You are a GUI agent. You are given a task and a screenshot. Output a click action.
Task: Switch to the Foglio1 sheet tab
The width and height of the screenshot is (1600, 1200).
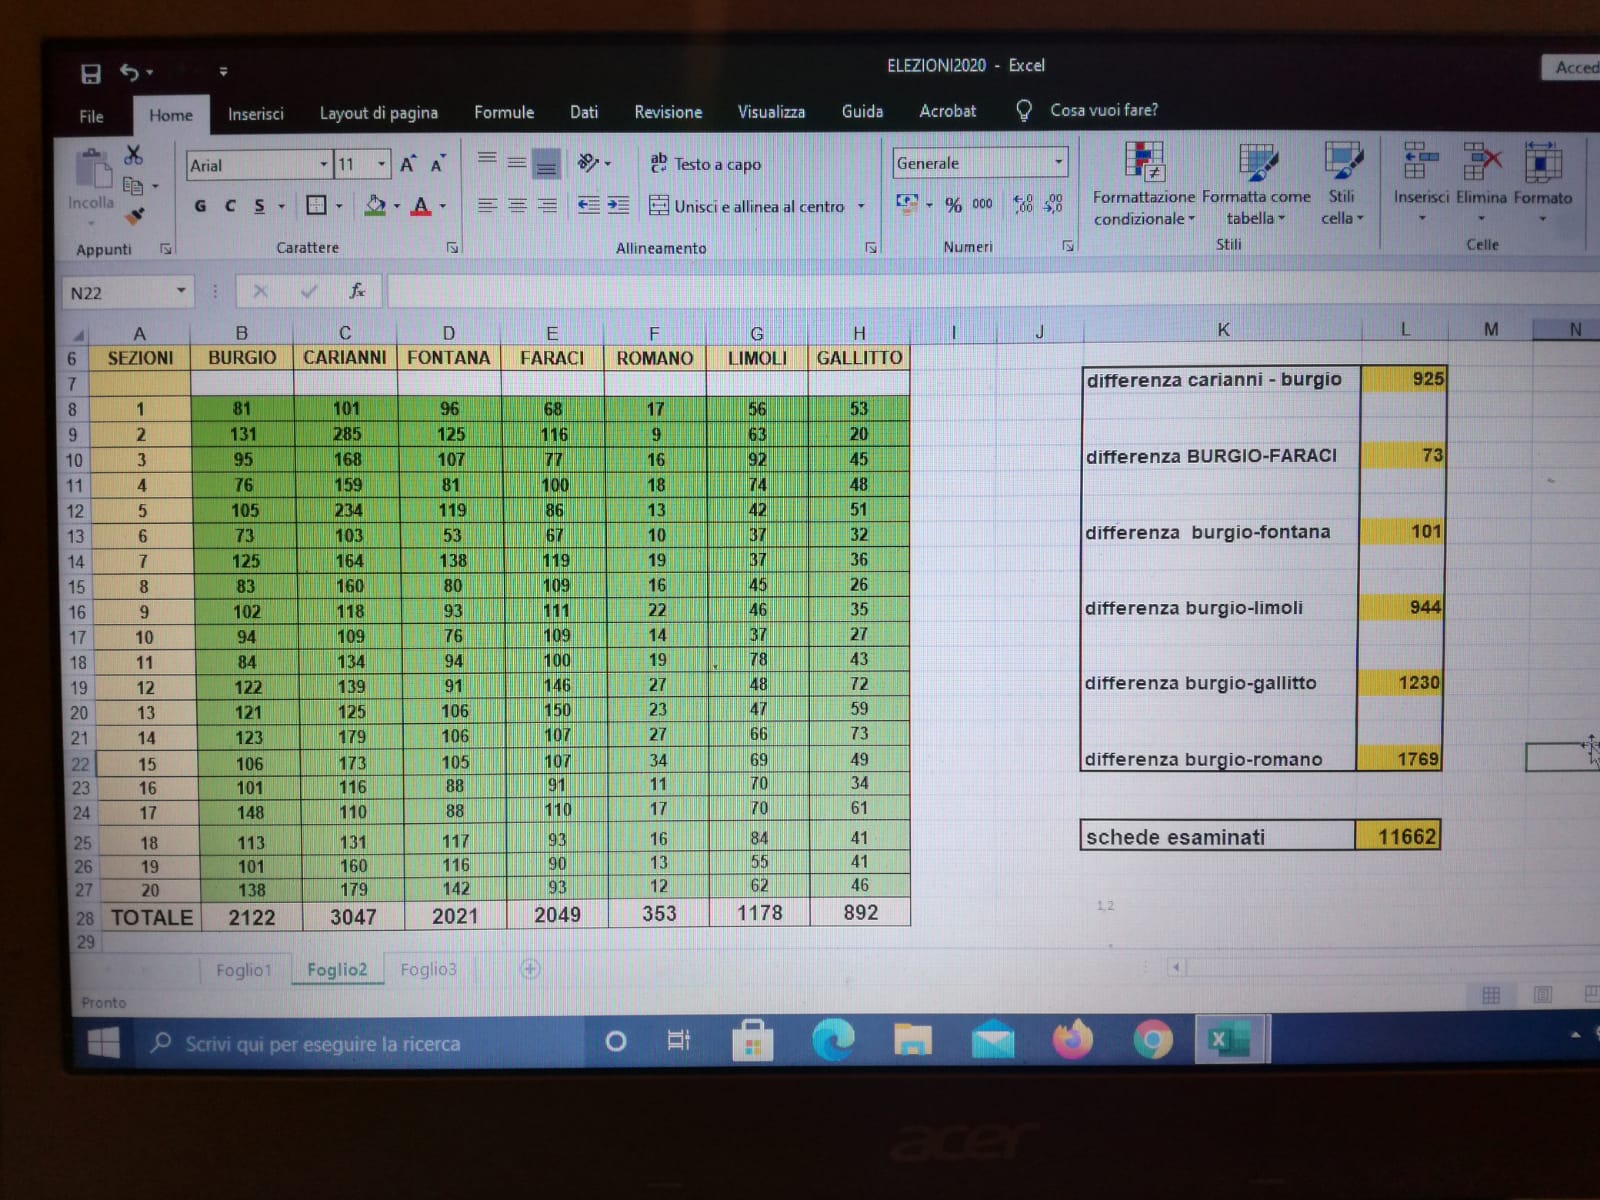coord(243,970)
